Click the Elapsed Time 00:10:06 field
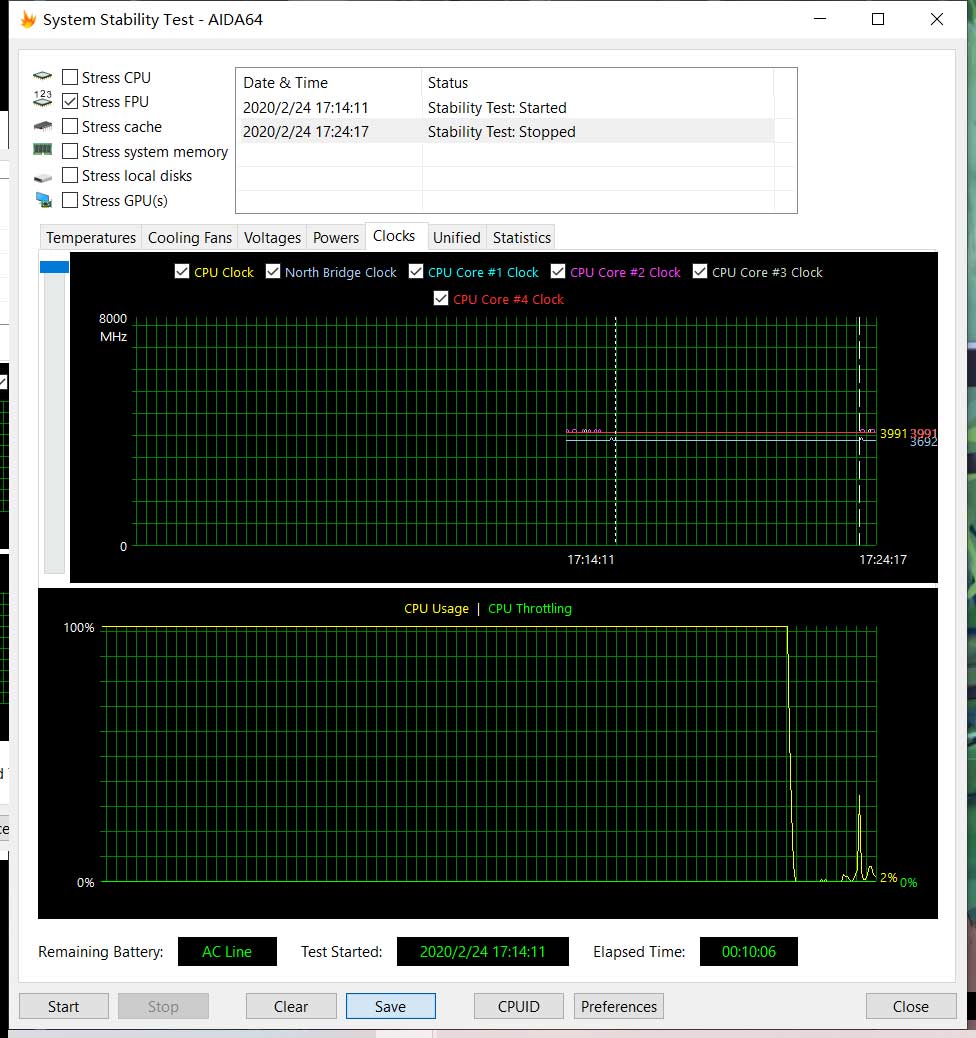 pyautogui.click(x=748, y=951)
